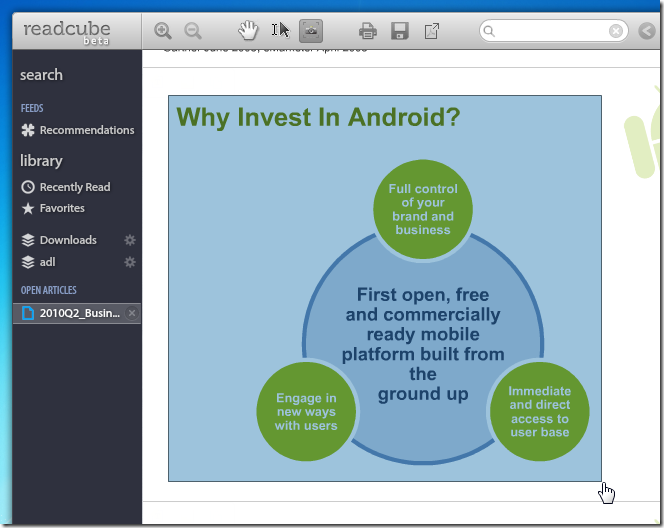The width and height of the screenshot is (664, 528).
Task: Select the hand pan tool
Action: coord(248,31)
